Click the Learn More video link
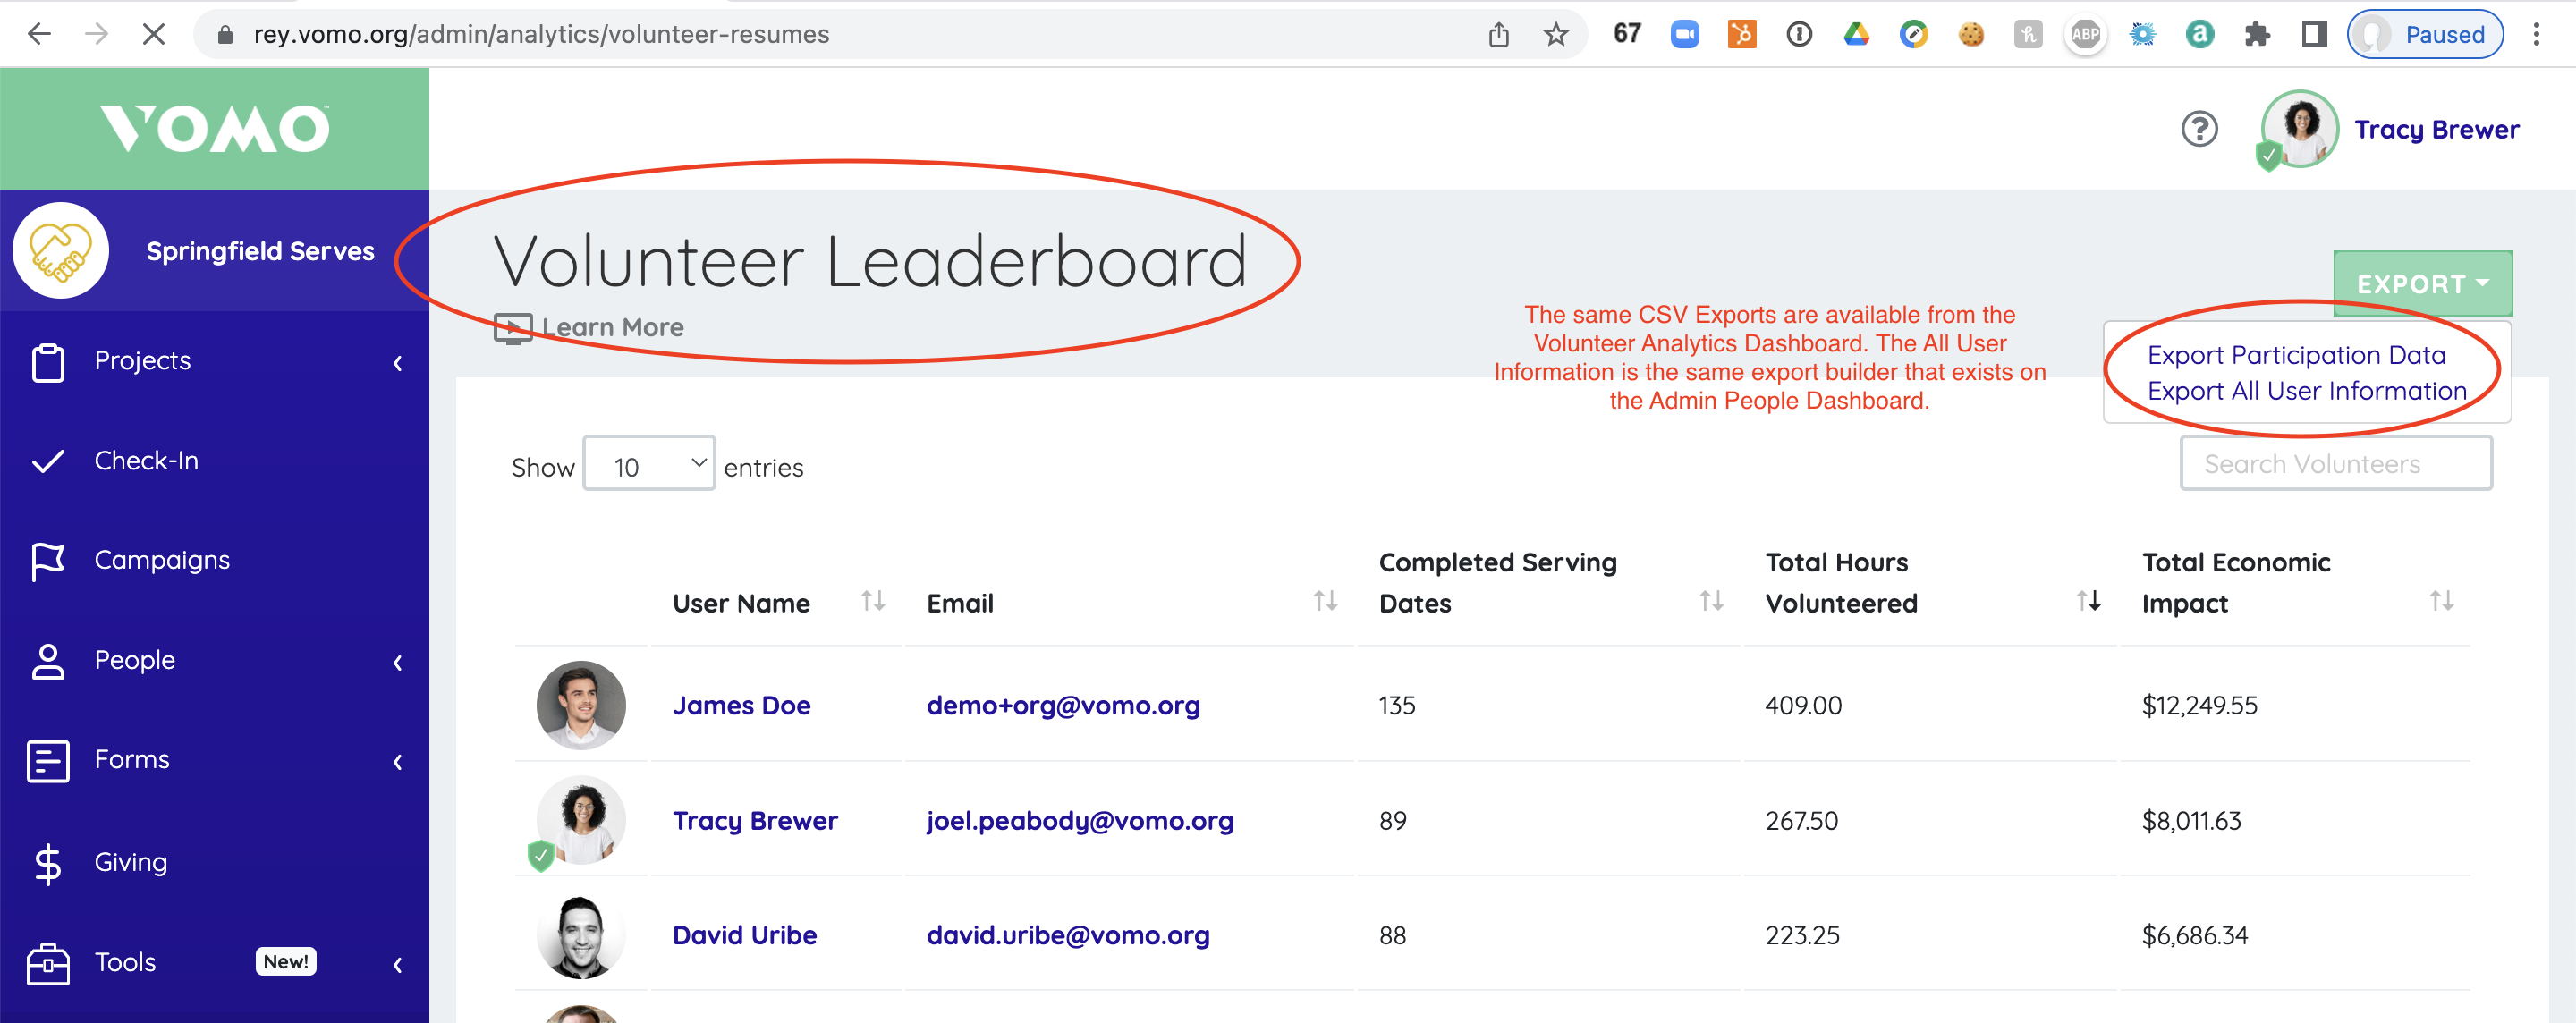2576x1023 pixels. [589, 327]
